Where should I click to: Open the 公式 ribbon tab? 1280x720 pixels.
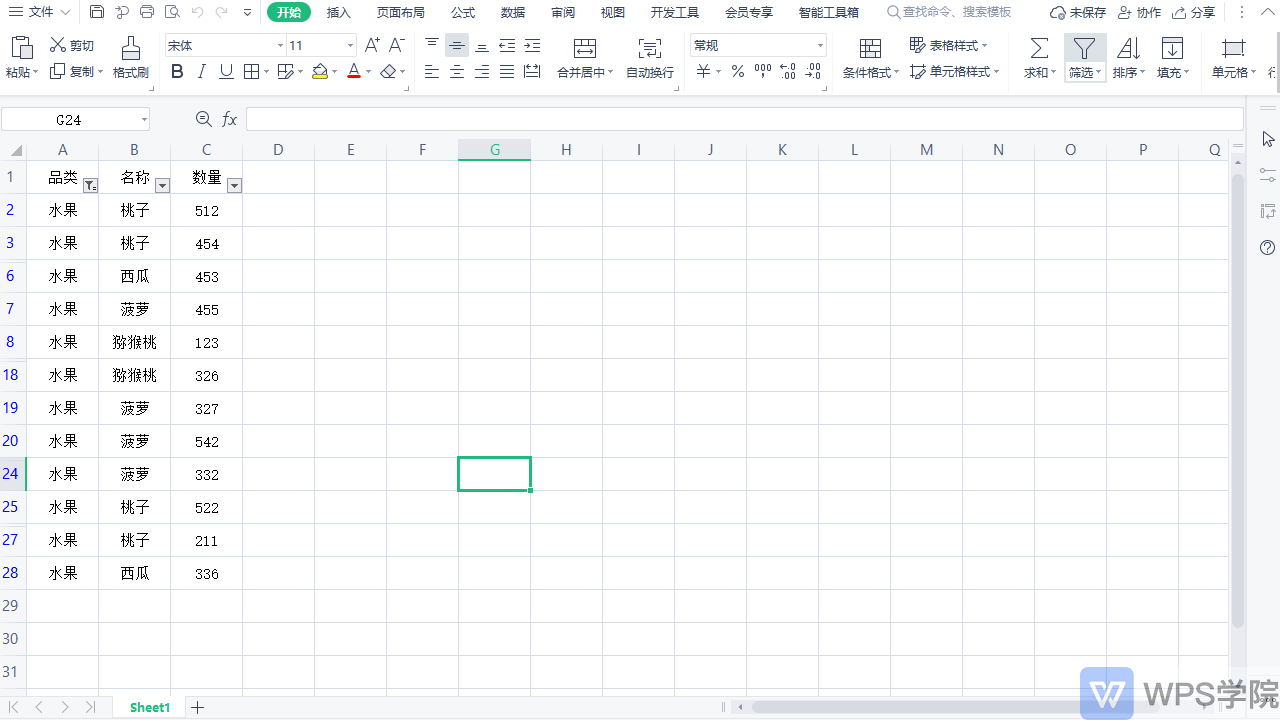pos(463,12)
